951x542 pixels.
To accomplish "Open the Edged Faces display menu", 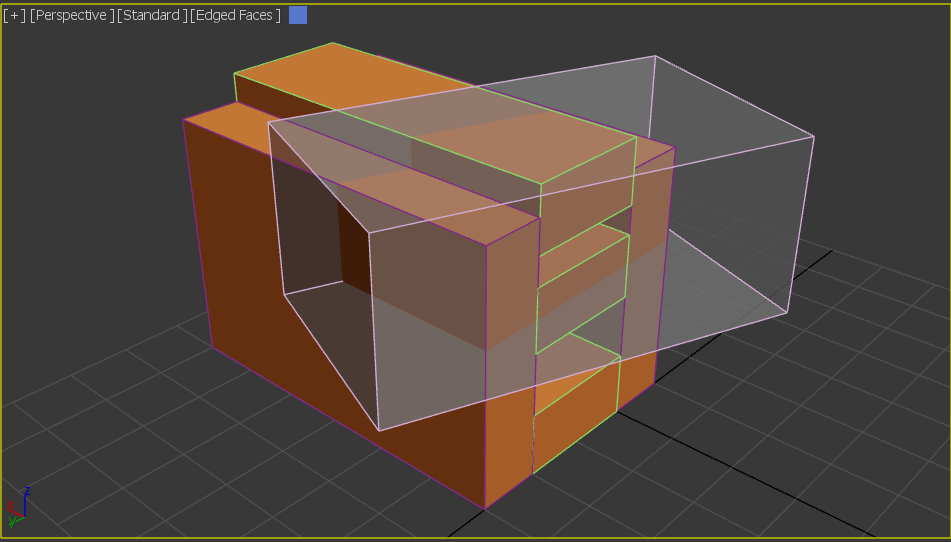I will (235, 15).
